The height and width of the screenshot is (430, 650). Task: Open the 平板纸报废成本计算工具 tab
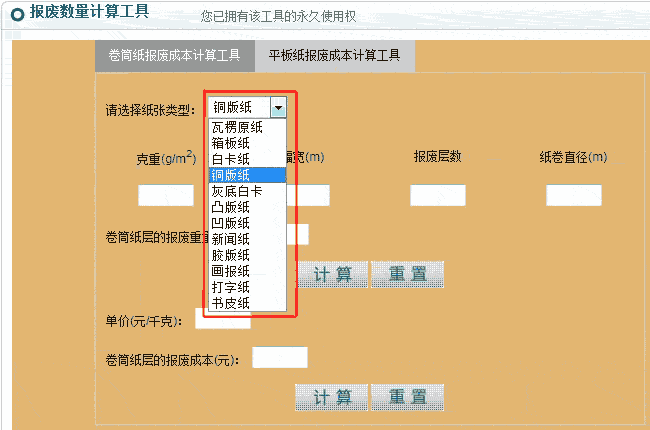[x=334, y=56]
